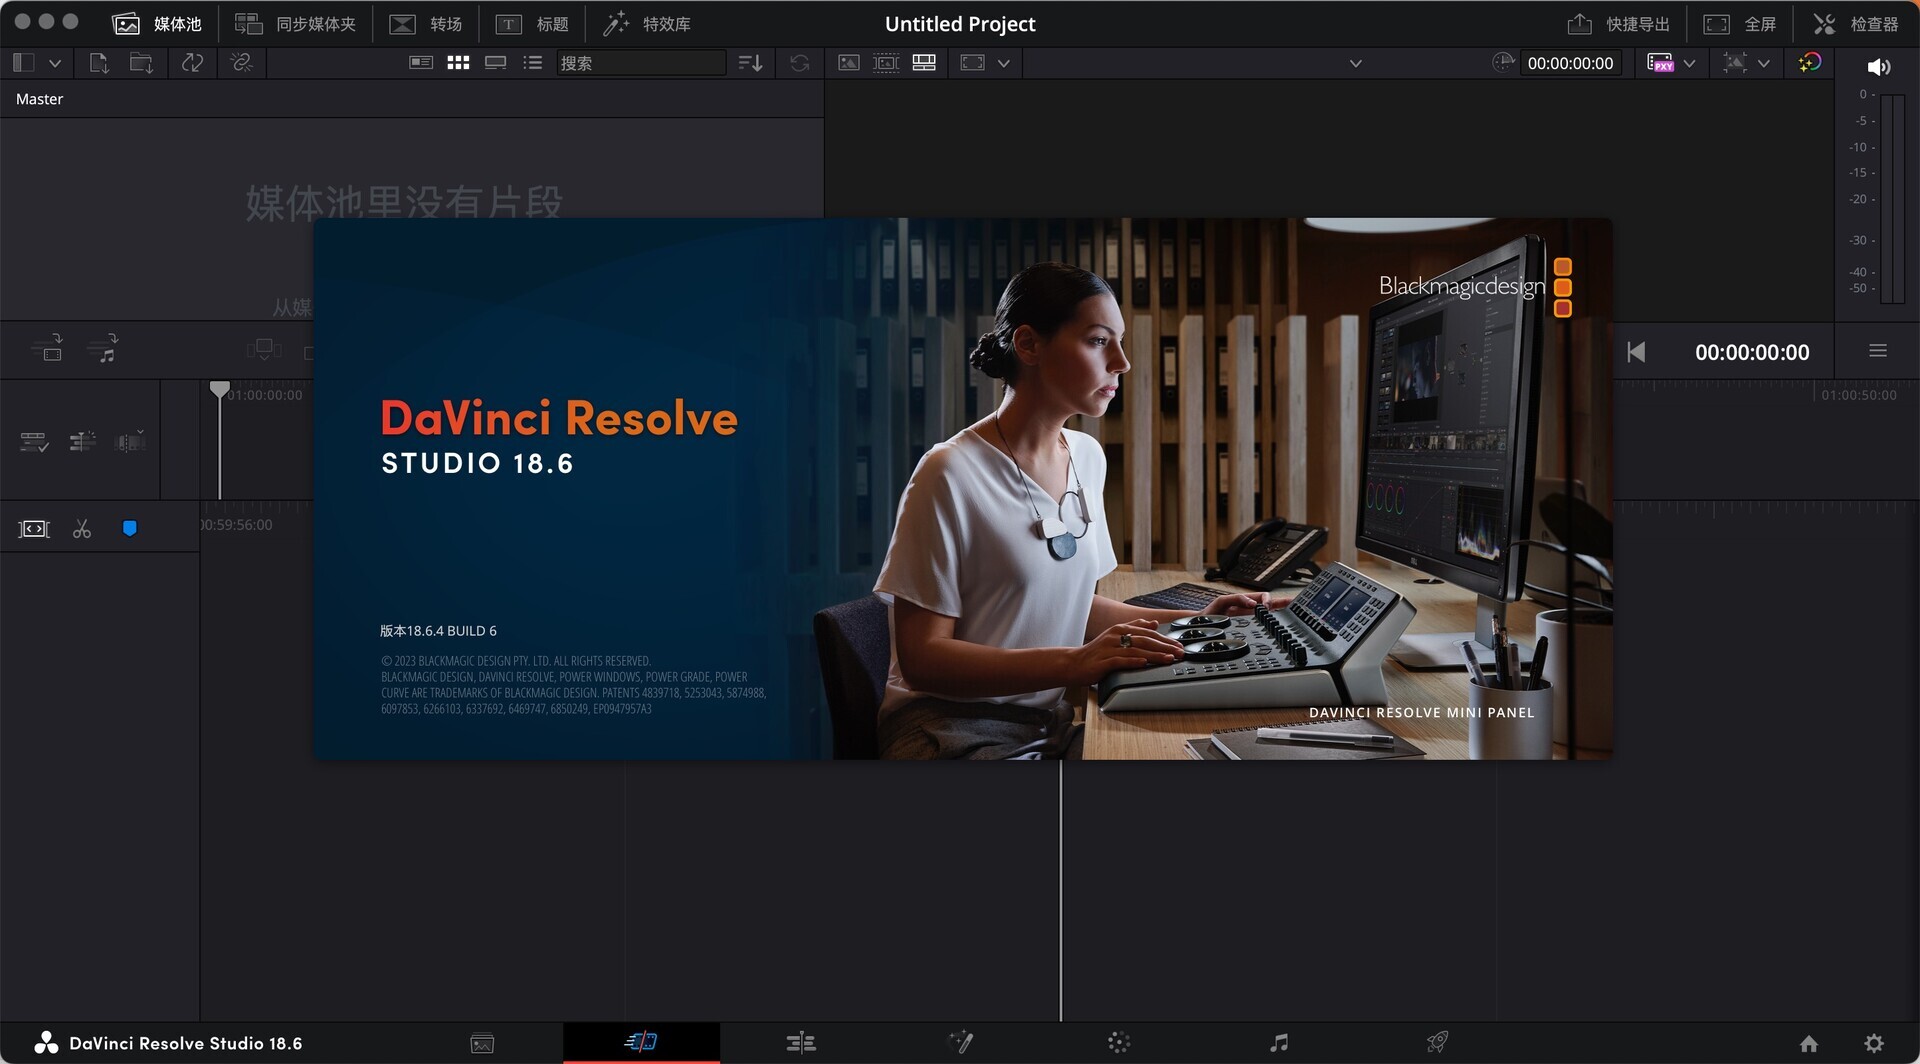Dismiss the DaVinci Resolve splash screen
Image resolution: width=1920 pixels, height=1064 pixels.
(962, 488)
